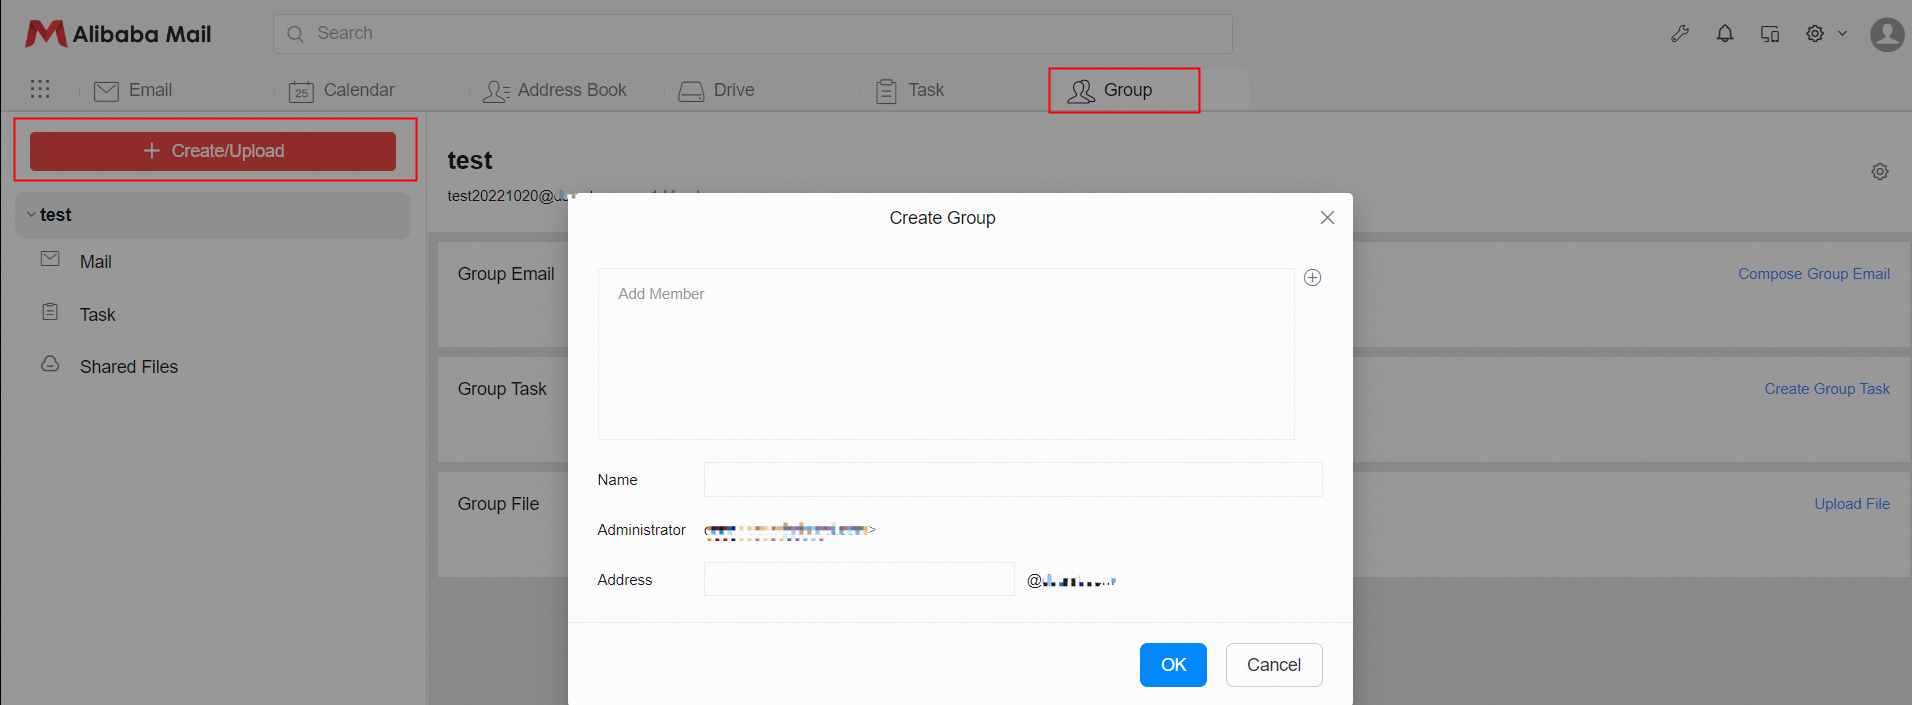
Task: Open the settings gear in header
Action: [x=1815, y=34]
